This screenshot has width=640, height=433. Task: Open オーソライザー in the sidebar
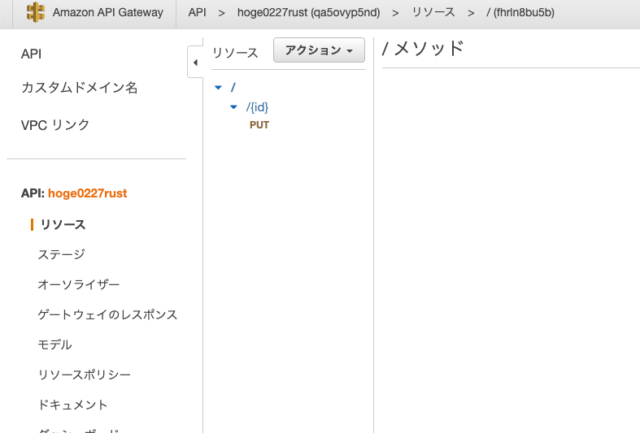79,284
